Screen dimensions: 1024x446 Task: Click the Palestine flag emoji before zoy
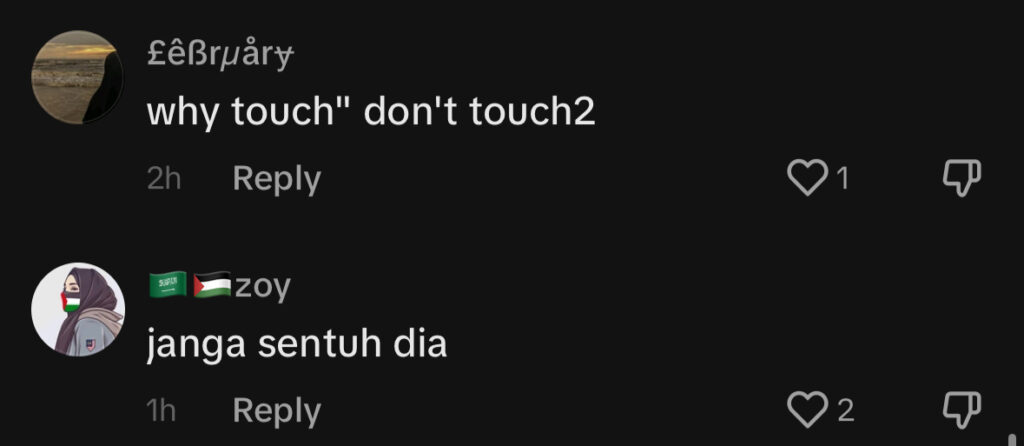tap(212, 285)
